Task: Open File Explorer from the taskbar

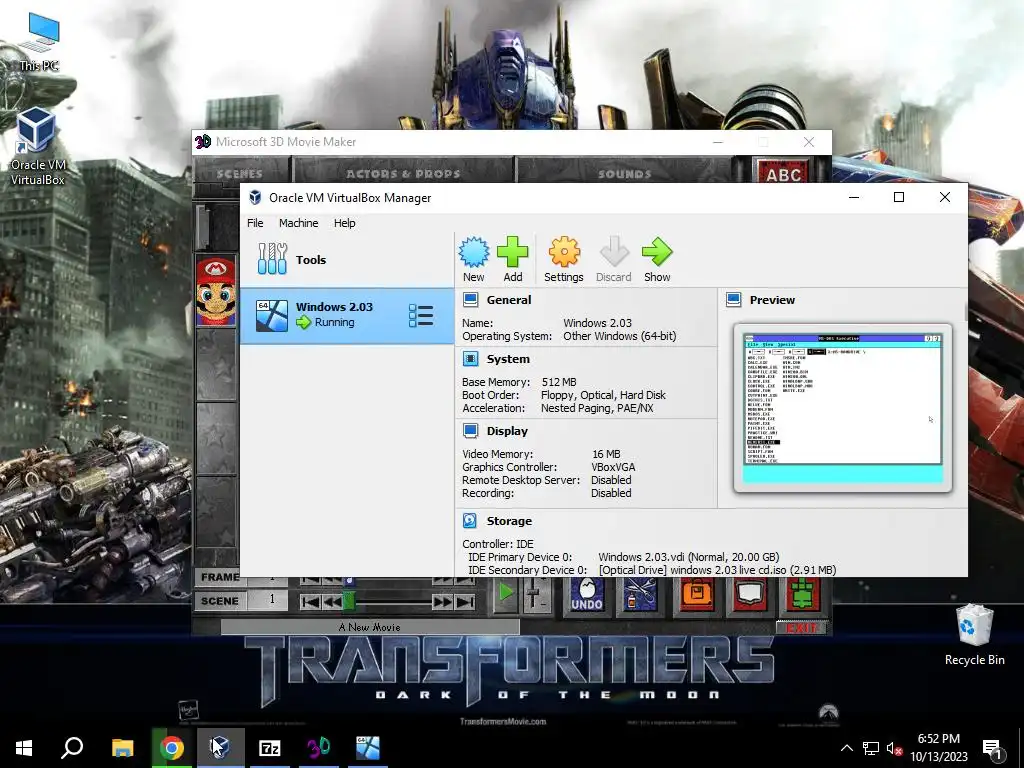Action: tap(122, 748)
